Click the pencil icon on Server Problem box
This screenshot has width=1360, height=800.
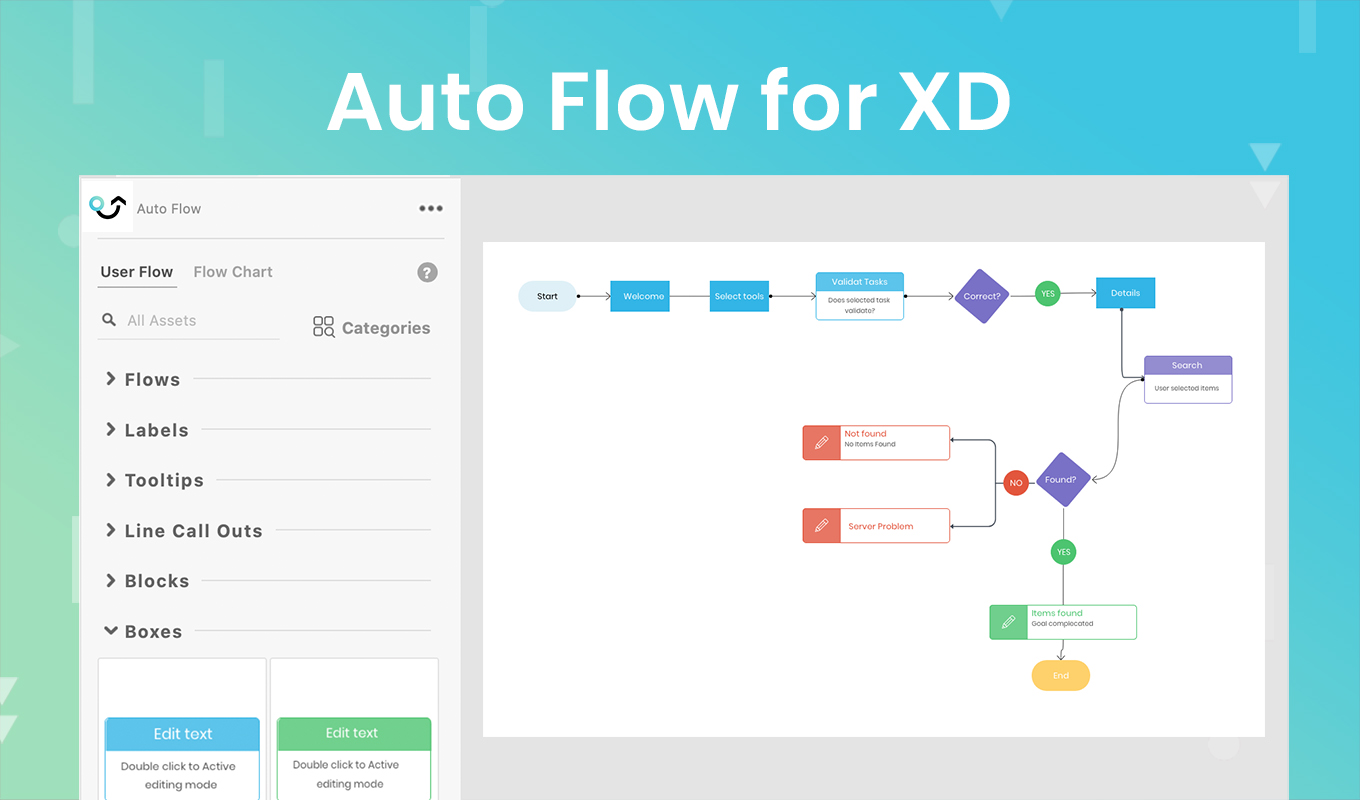coord(822,526)
